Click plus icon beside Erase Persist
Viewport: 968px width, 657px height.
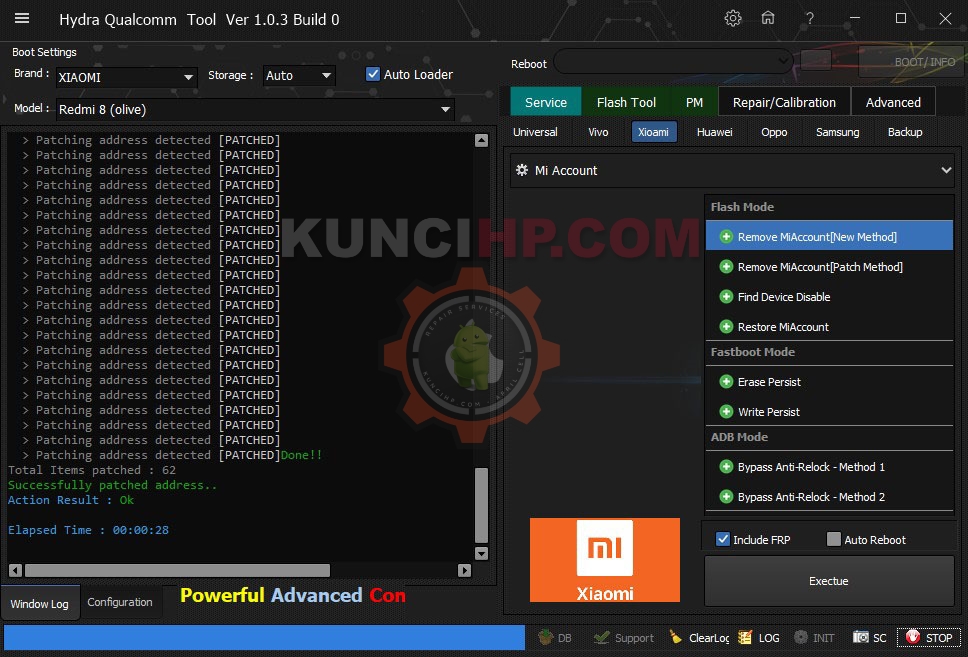(x=727, y=382)
